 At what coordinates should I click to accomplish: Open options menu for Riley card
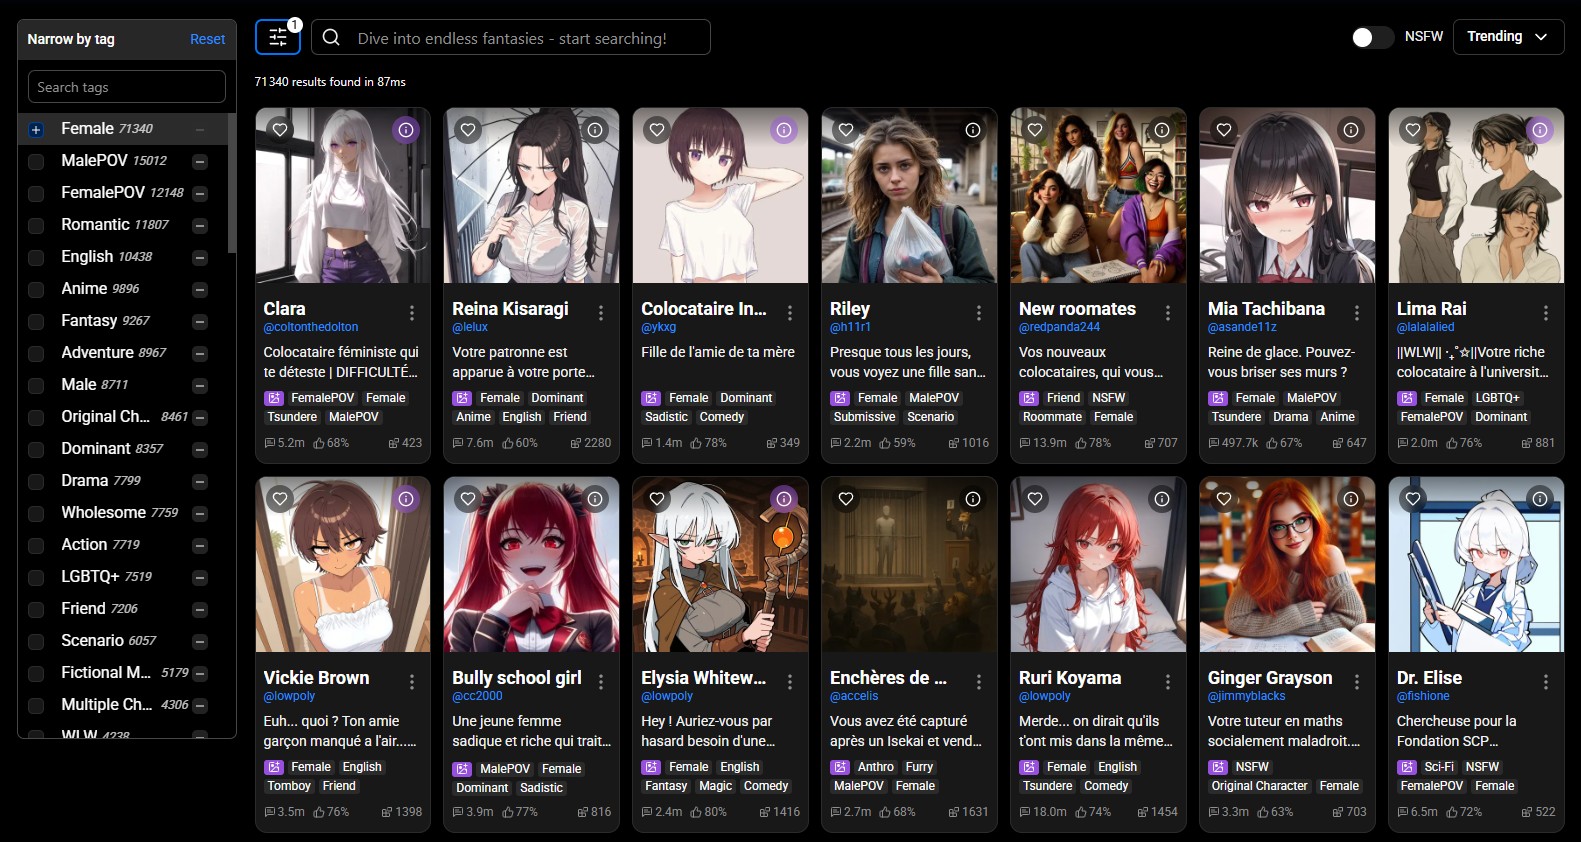[979, 313]
